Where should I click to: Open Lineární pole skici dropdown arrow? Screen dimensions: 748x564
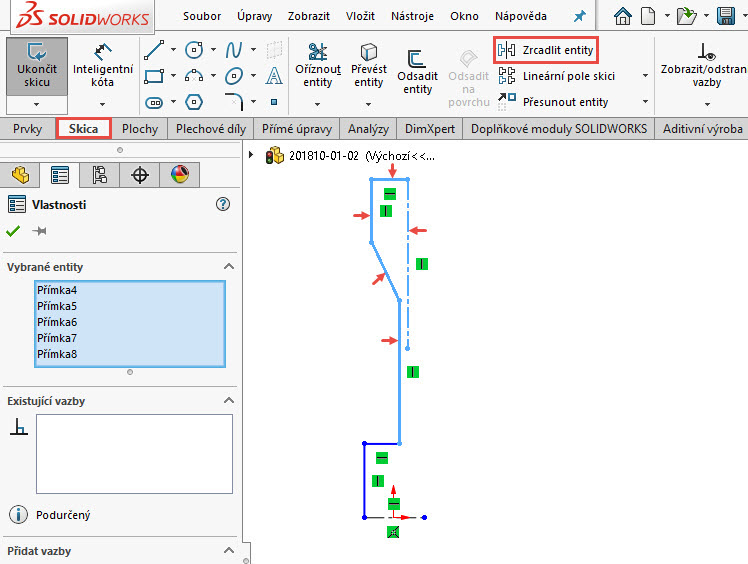tap(645, 76)
